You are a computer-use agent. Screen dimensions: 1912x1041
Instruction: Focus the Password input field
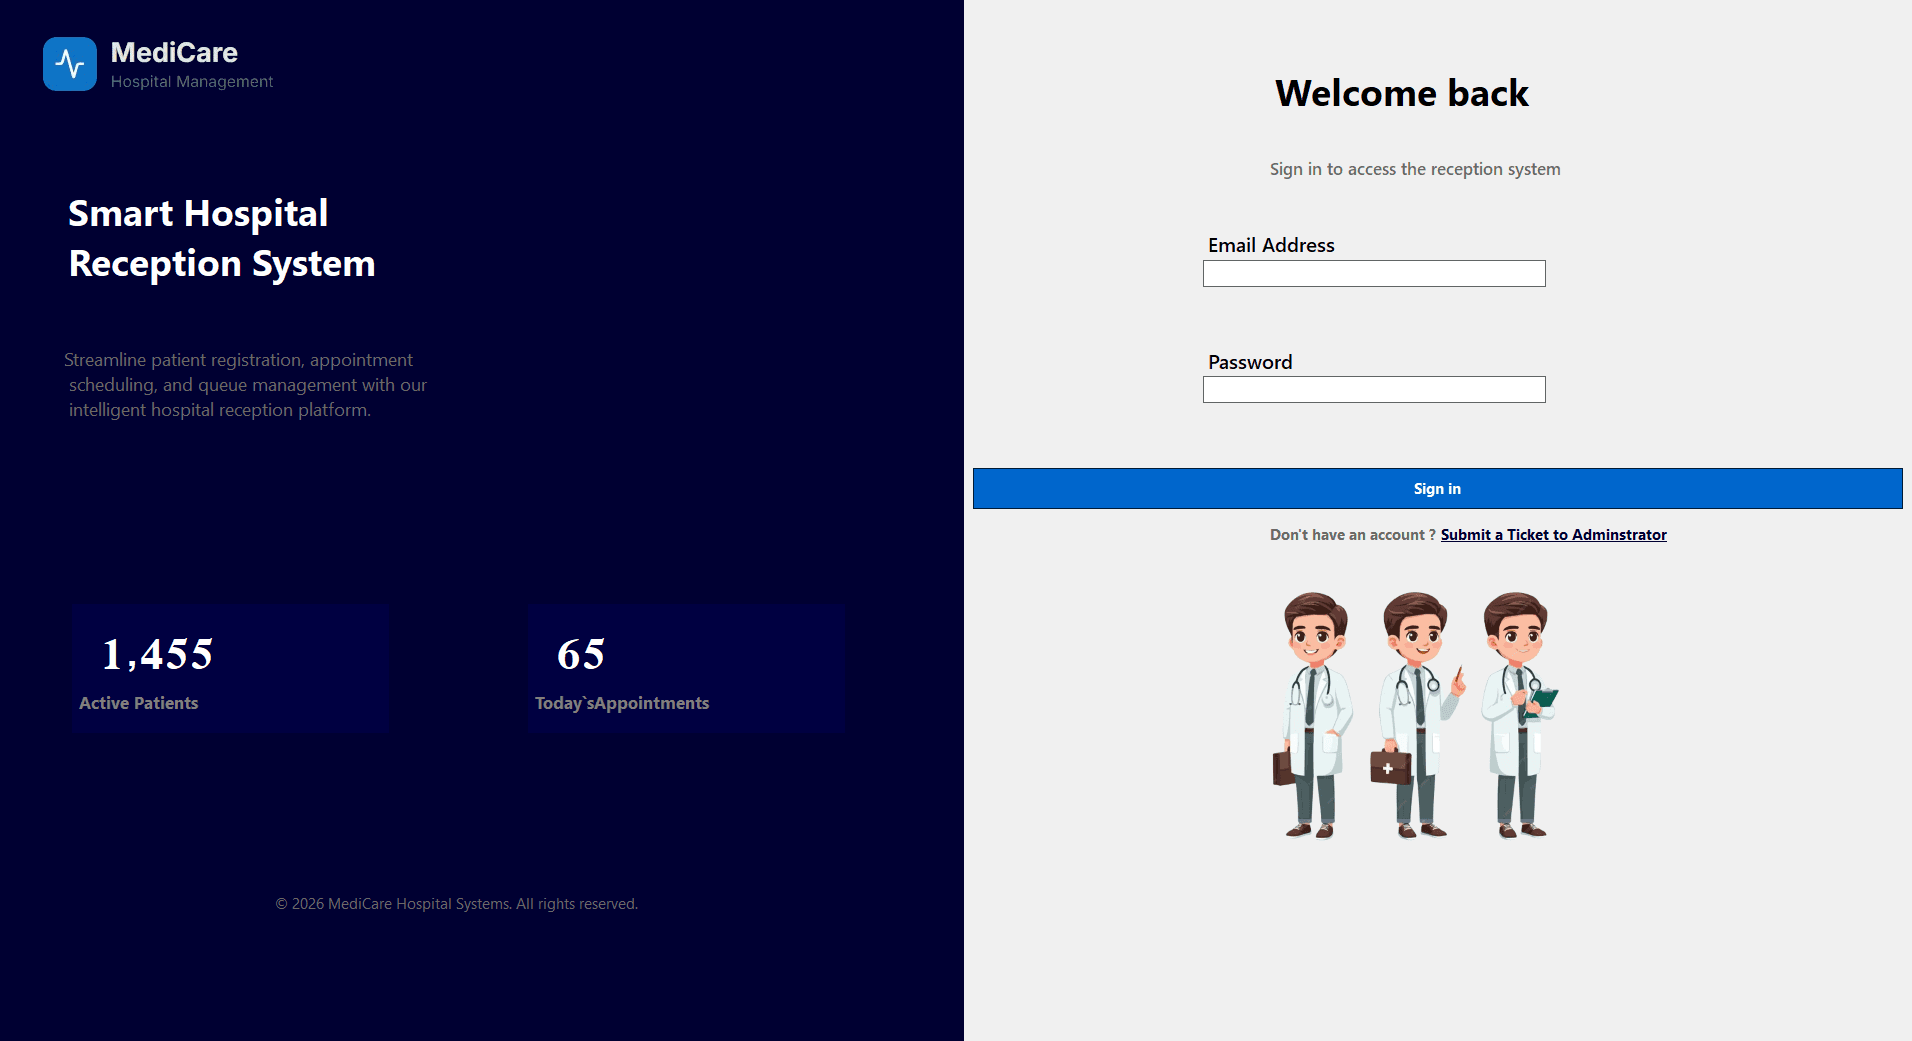[x=1374, y=389]
